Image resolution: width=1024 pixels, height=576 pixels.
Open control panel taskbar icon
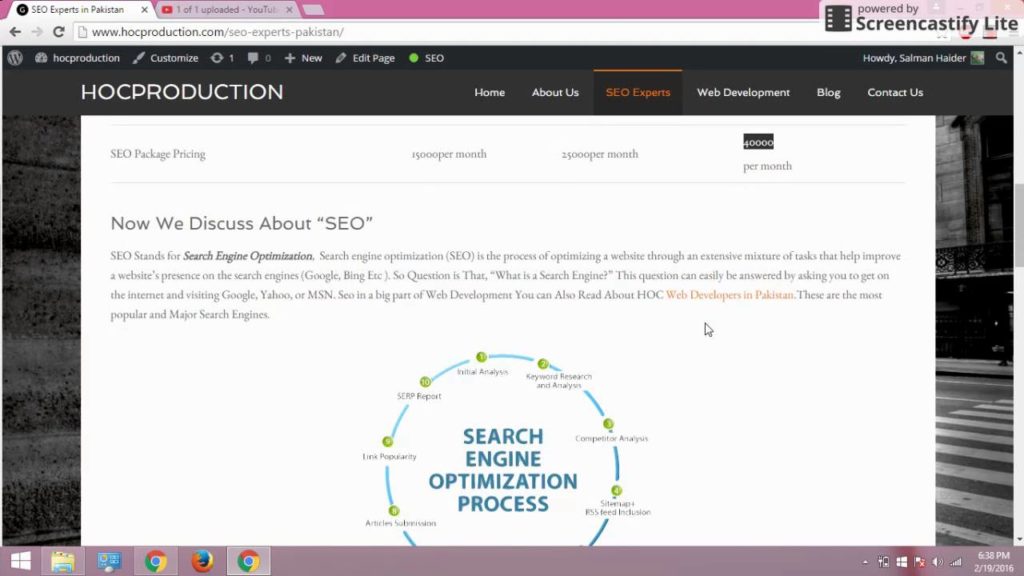[x=109, y=561]
